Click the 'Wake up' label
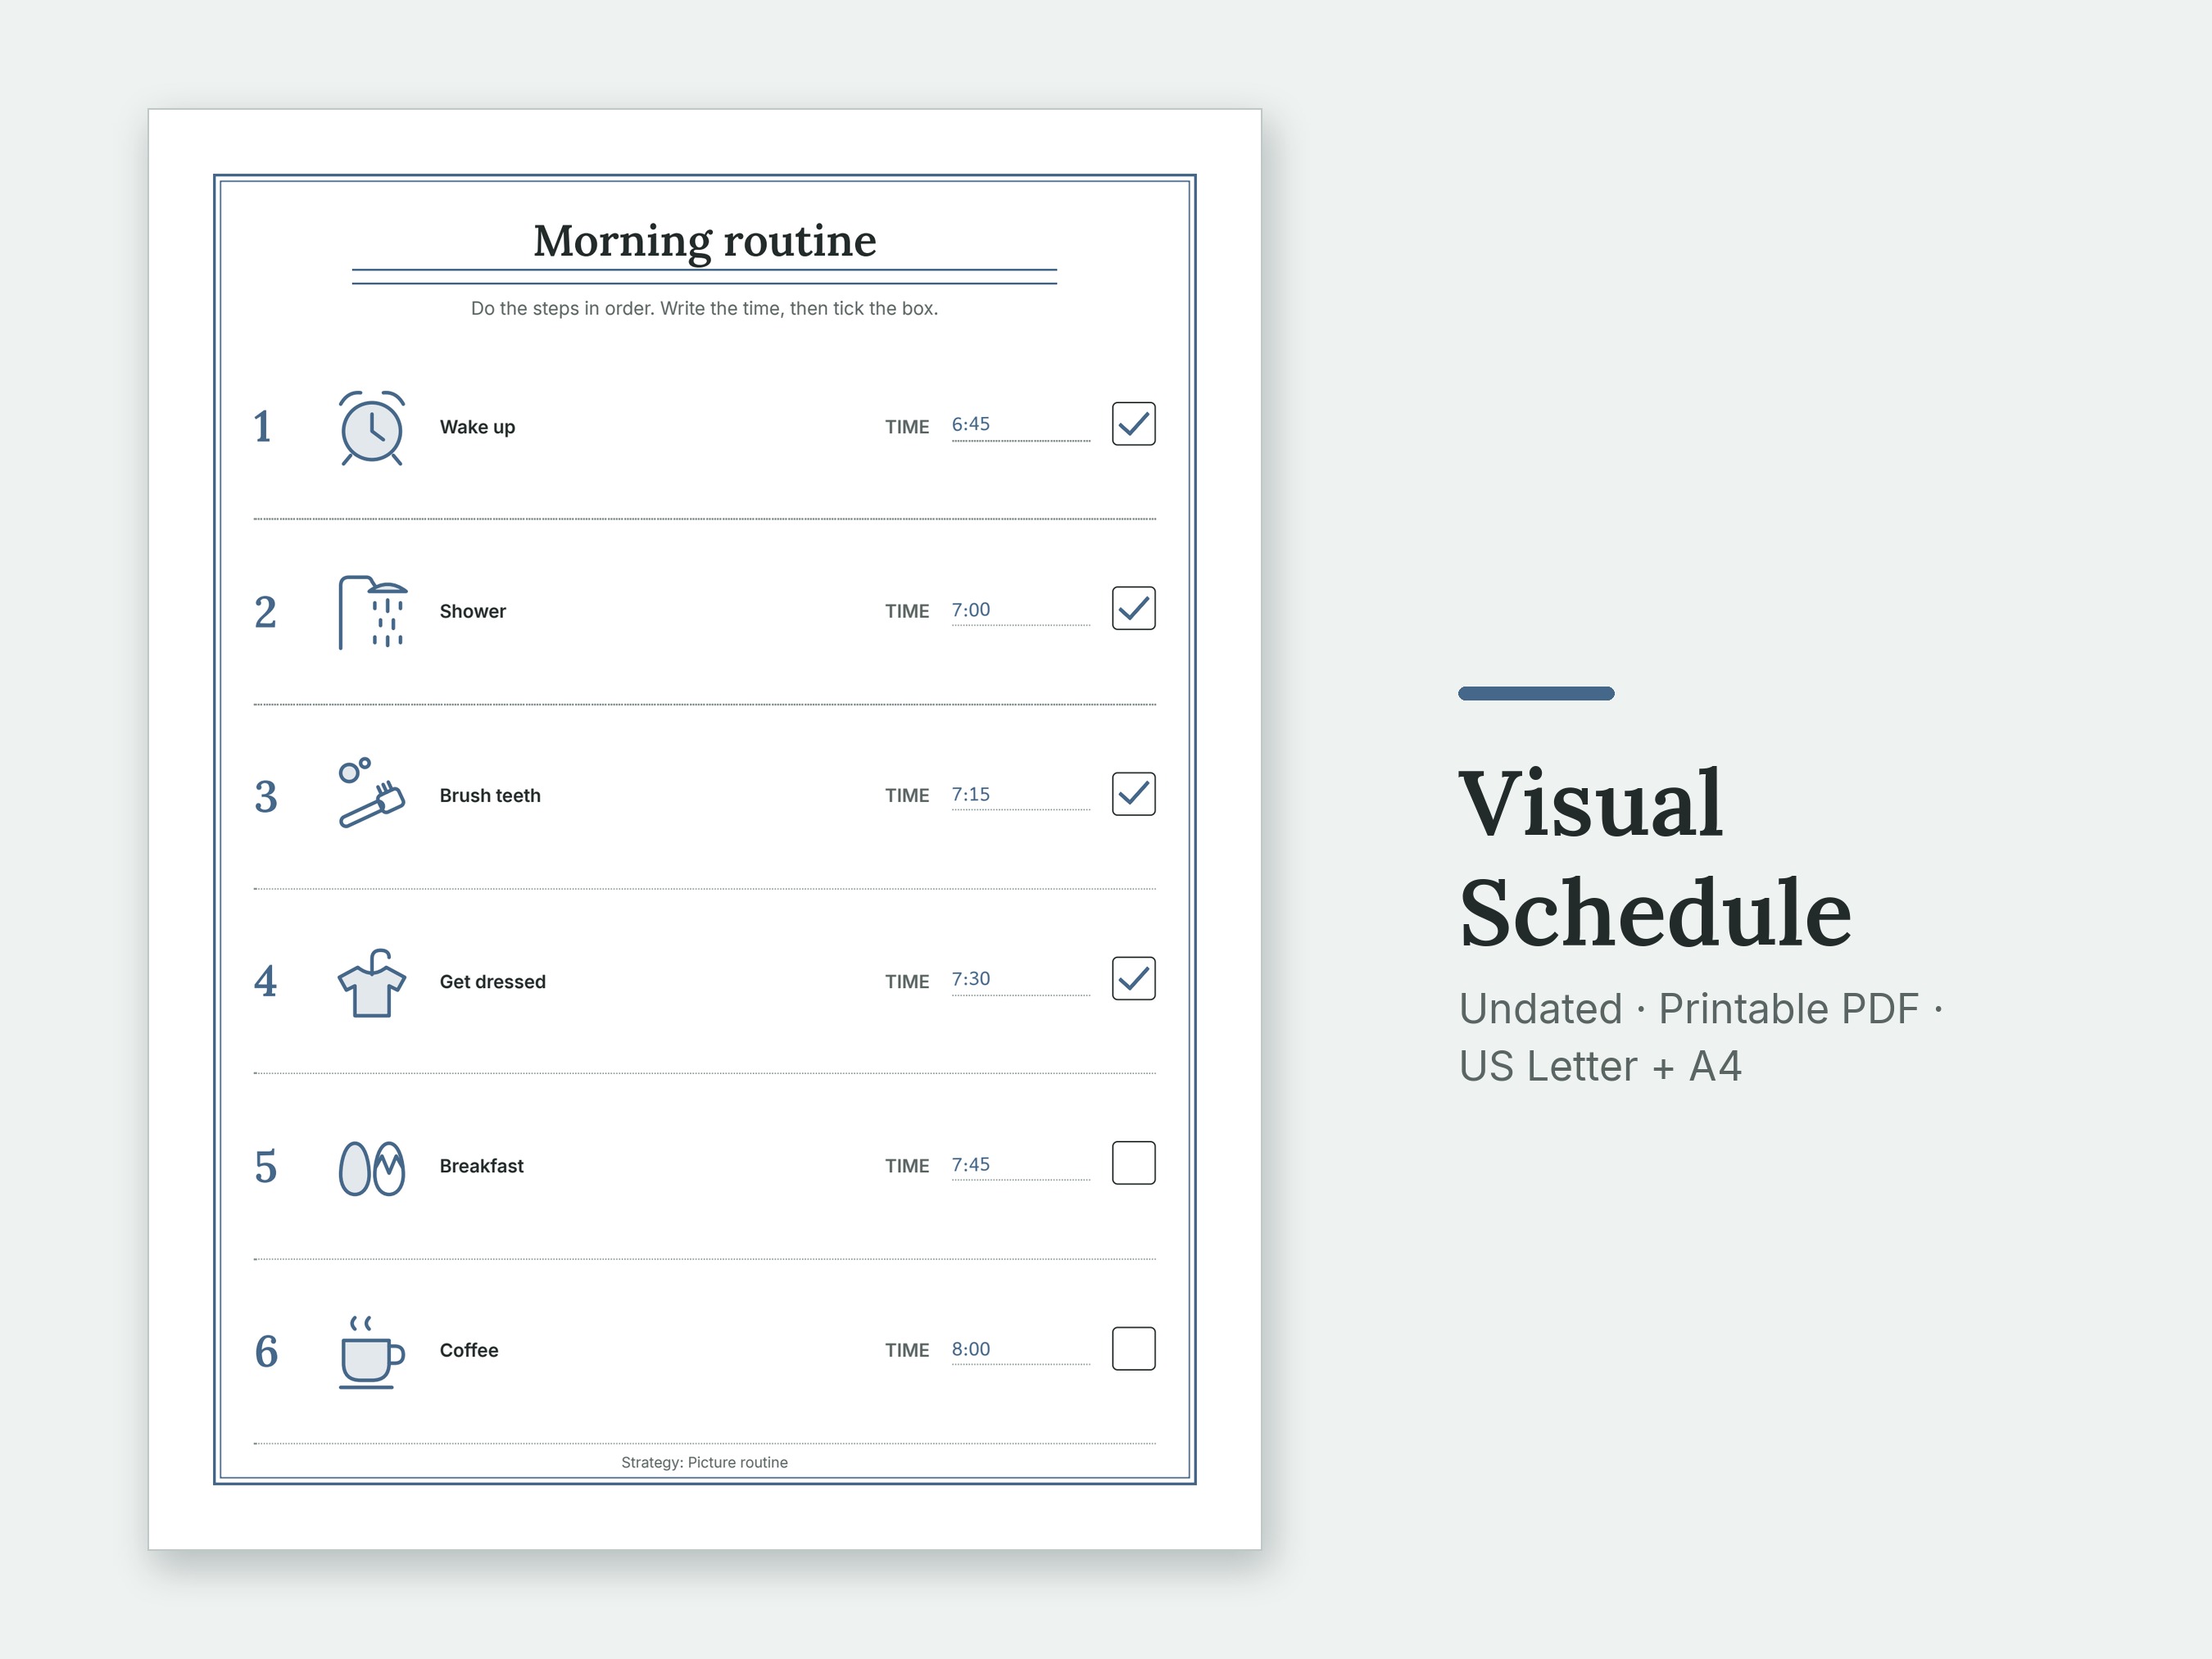This screenshot has height=1659, width=2212. pos(477,427)
